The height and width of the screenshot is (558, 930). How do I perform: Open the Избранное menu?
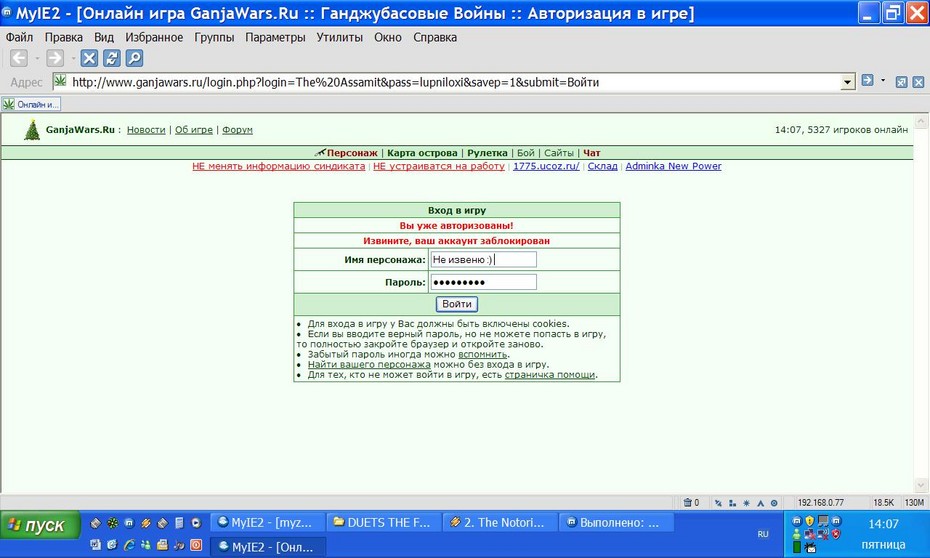click(x=154, y=37)
